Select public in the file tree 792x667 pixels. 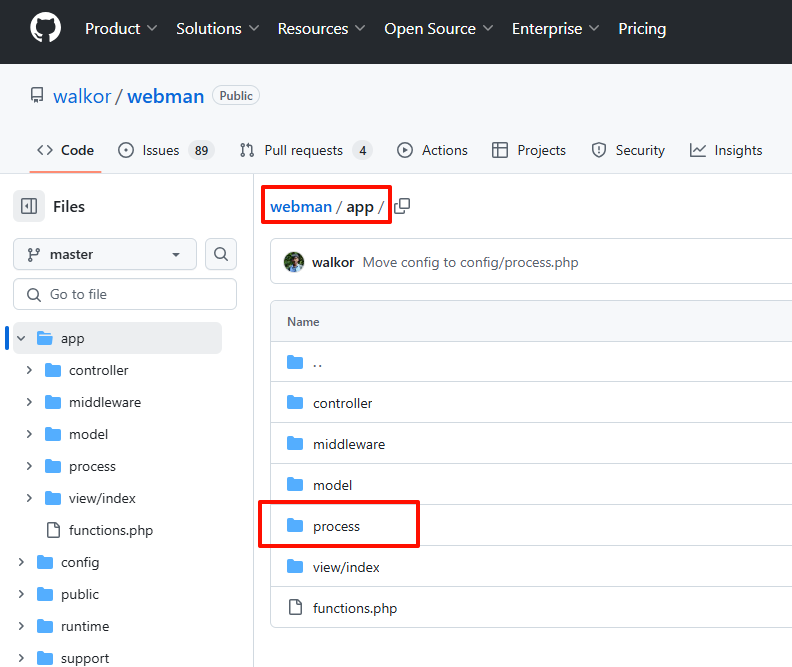pyautogui.click(x=80, y=594)
